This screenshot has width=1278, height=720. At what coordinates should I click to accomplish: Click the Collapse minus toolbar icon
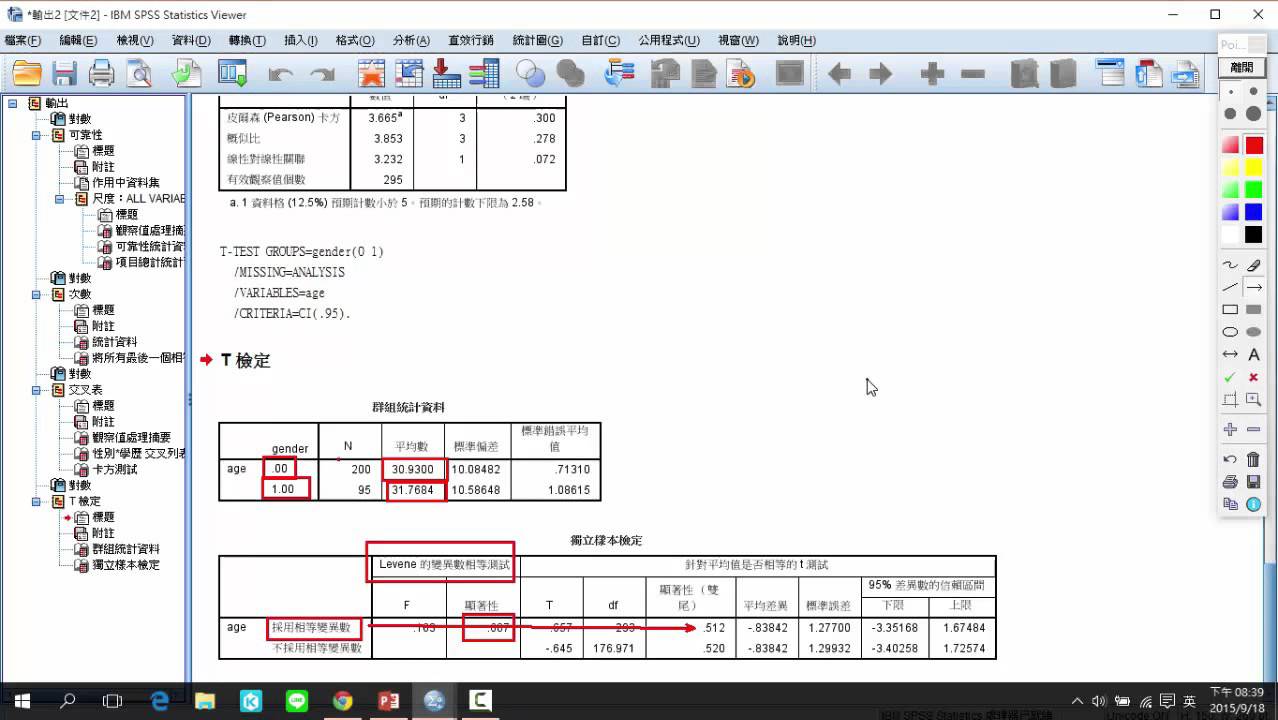coord(973,74)
